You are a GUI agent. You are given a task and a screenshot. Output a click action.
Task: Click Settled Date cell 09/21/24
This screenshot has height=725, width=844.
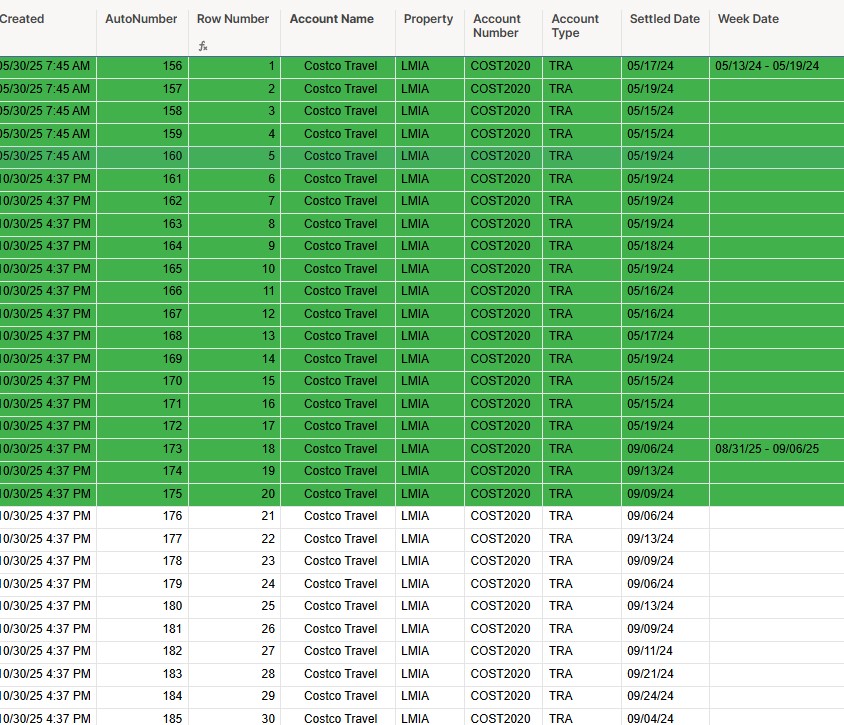click(650, 674)
